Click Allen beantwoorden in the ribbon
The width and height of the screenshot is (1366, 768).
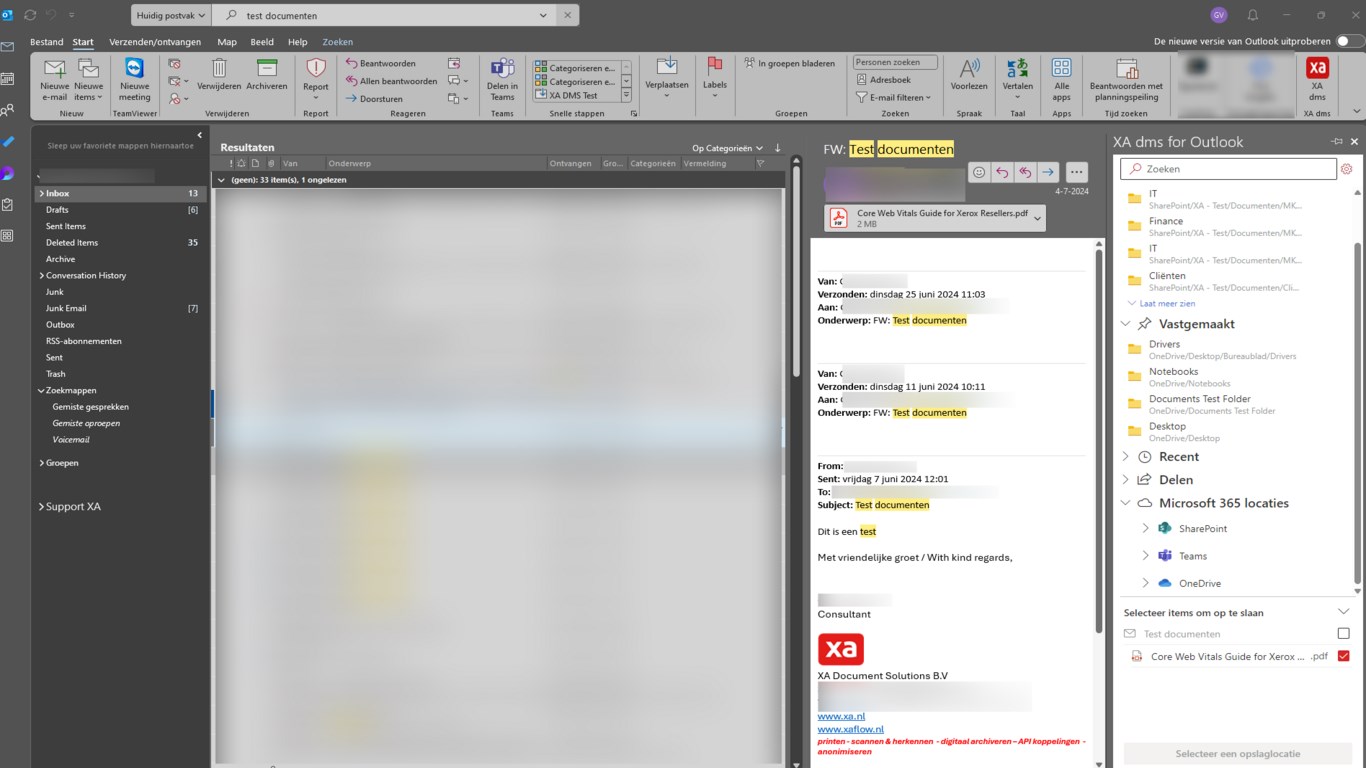(391, 81)
